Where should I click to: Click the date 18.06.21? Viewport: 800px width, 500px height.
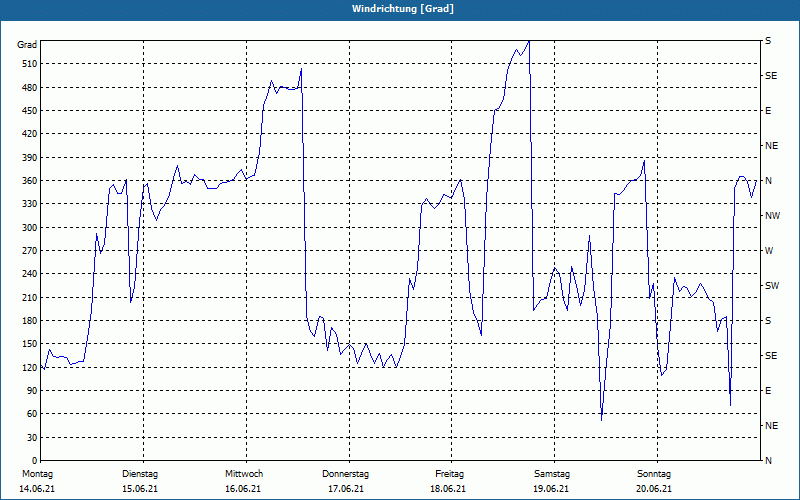click(x=448, y=489)
